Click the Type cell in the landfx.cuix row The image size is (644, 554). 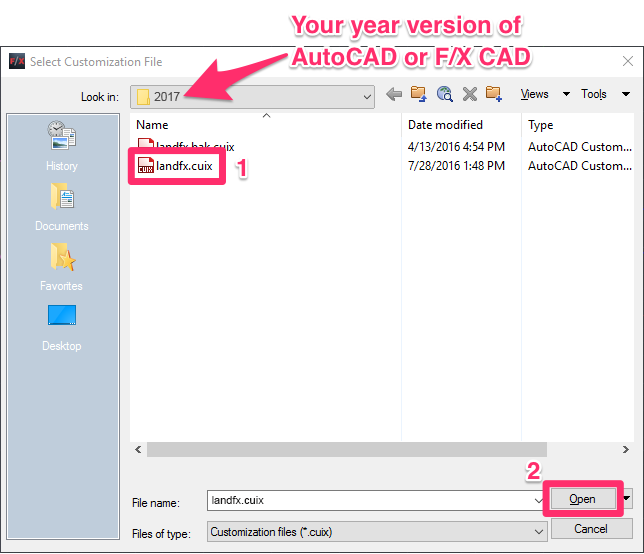(580, 166)
